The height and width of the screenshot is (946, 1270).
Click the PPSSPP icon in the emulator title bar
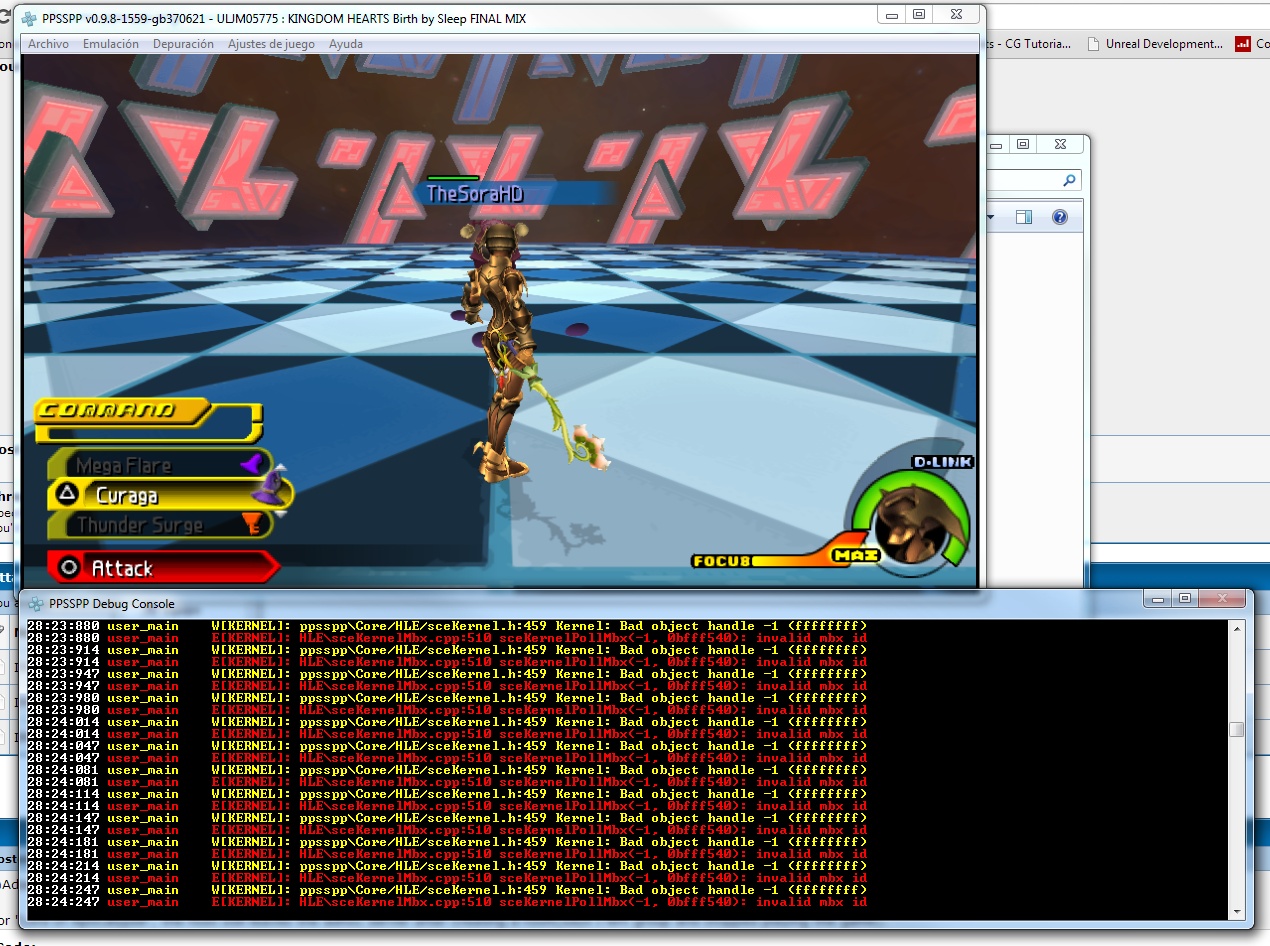(29, 18)
